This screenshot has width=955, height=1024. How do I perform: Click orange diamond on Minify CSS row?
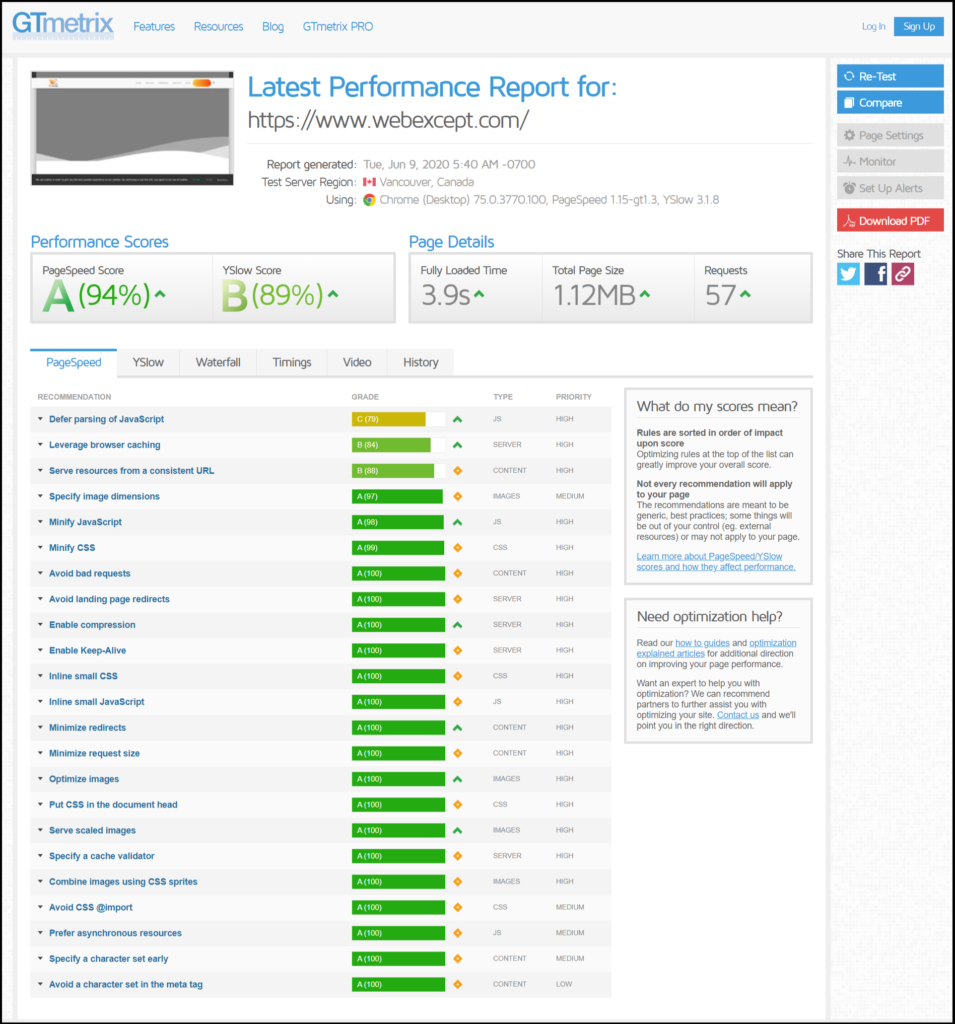point(457,548)
